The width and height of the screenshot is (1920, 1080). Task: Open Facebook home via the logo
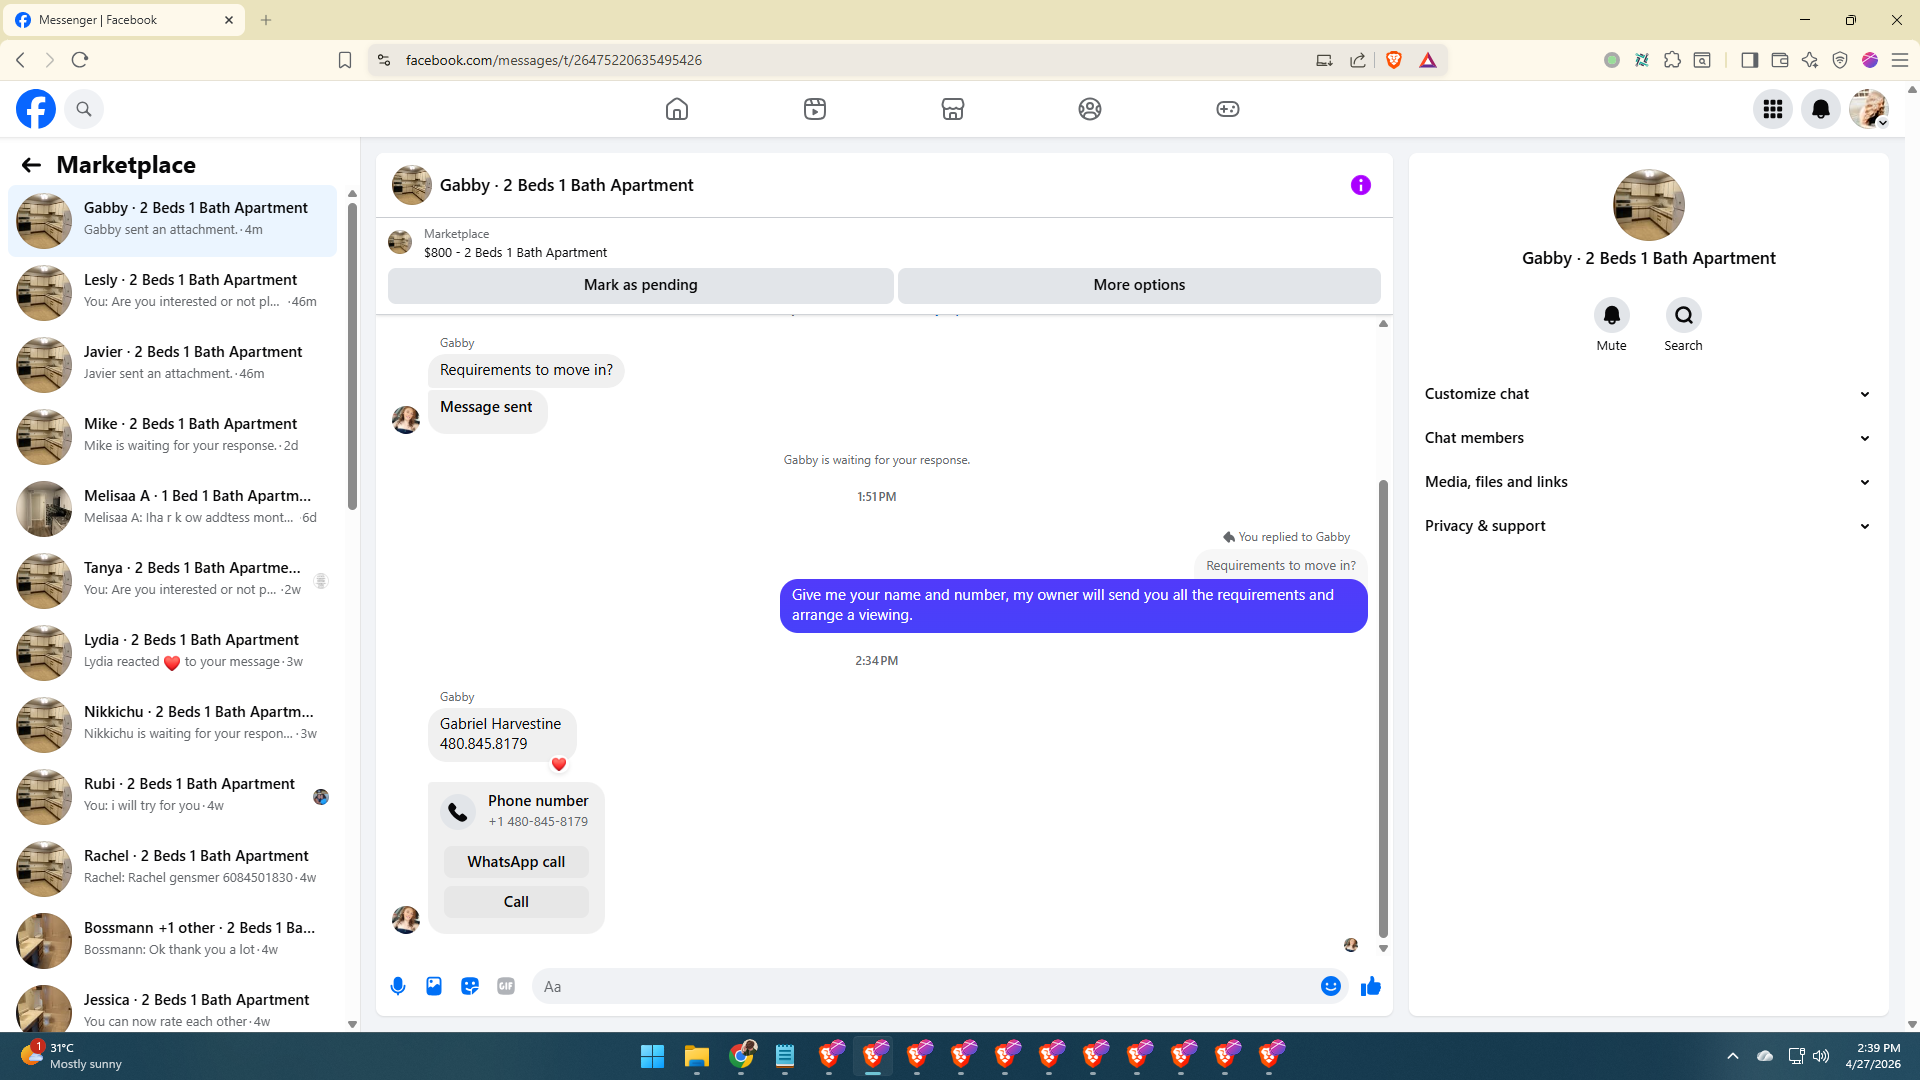tap(36, 109)
